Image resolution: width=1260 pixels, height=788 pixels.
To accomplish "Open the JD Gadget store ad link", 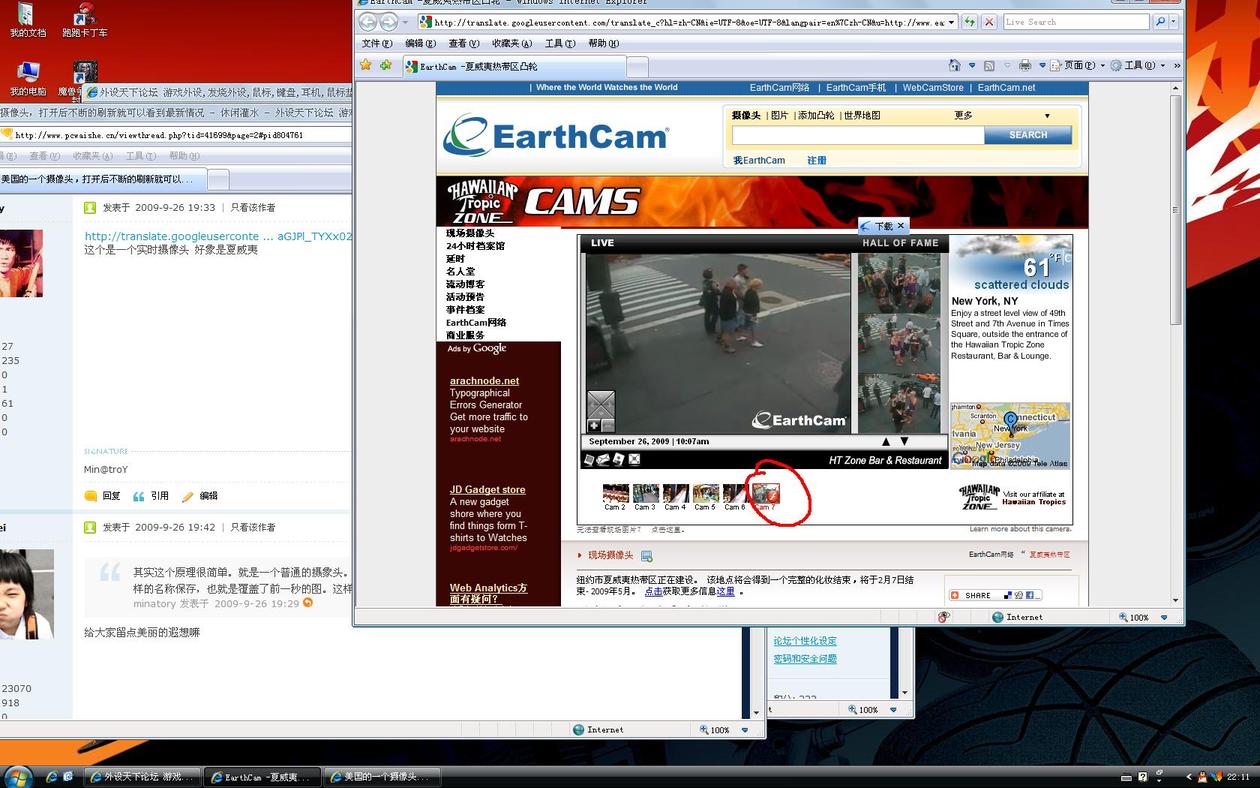I will pyautogui.click(x=487, y=490).
